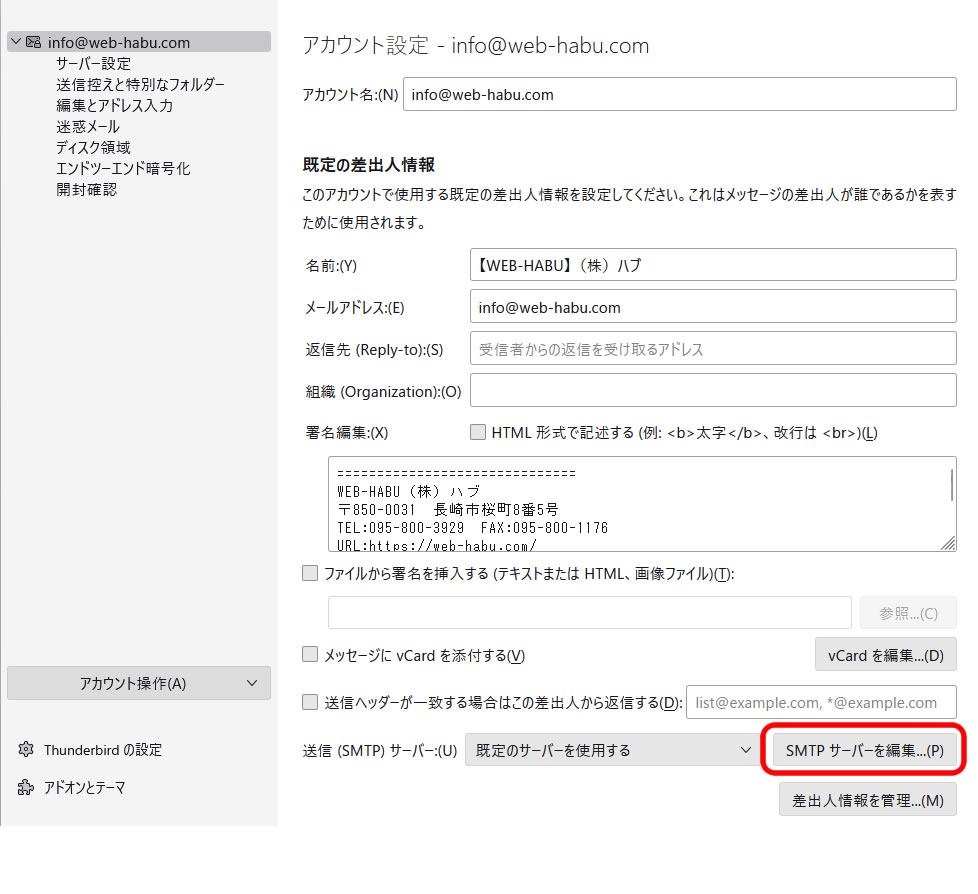Enable HTML 形式で記述する checkbox

click(478, 433)
